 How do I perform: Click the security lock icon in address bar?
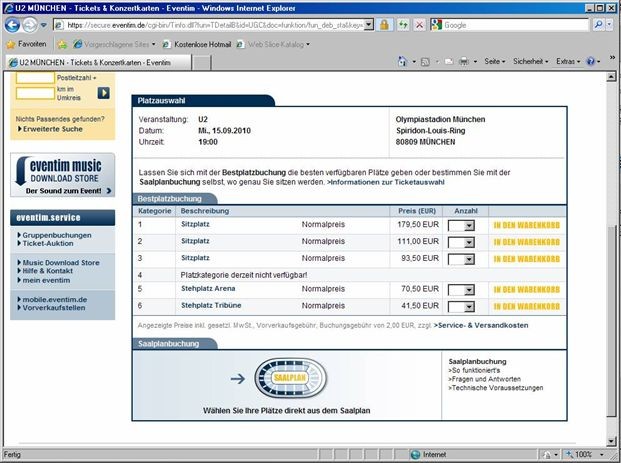[x=382, y=24]
